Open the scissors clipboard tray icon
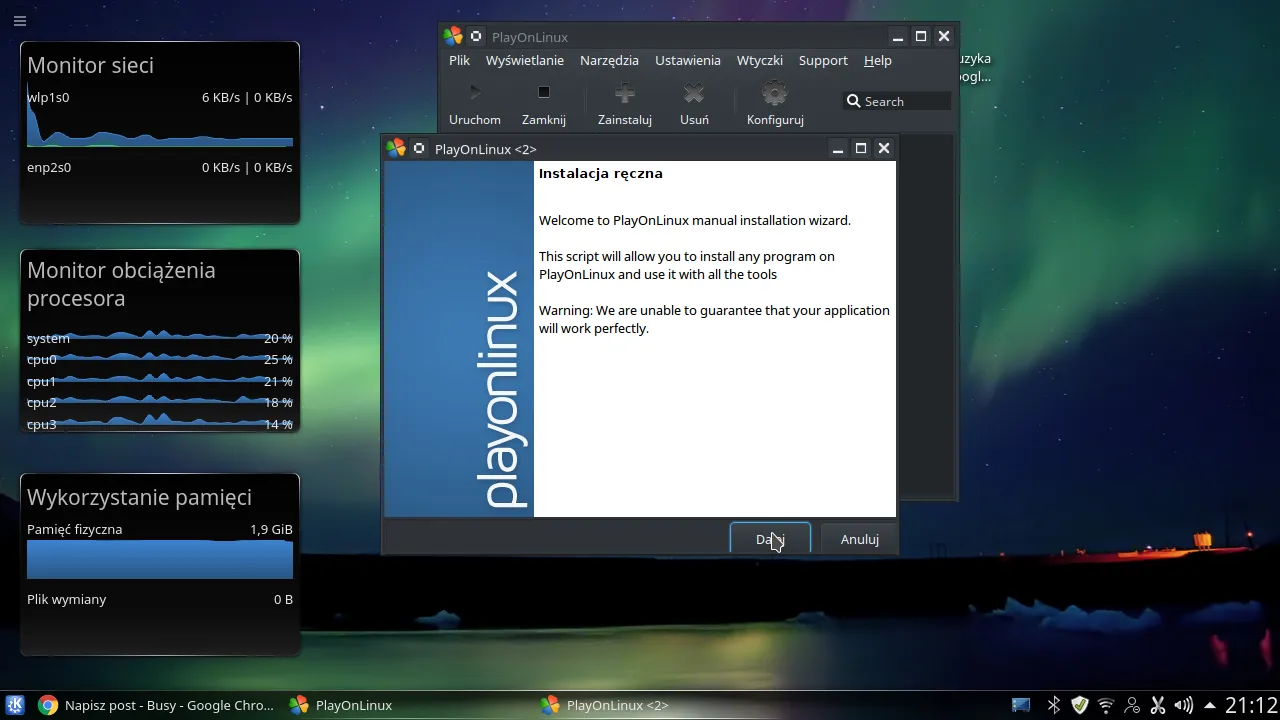This screenshot has height=720, width=1280. [x=1158, y=705]
